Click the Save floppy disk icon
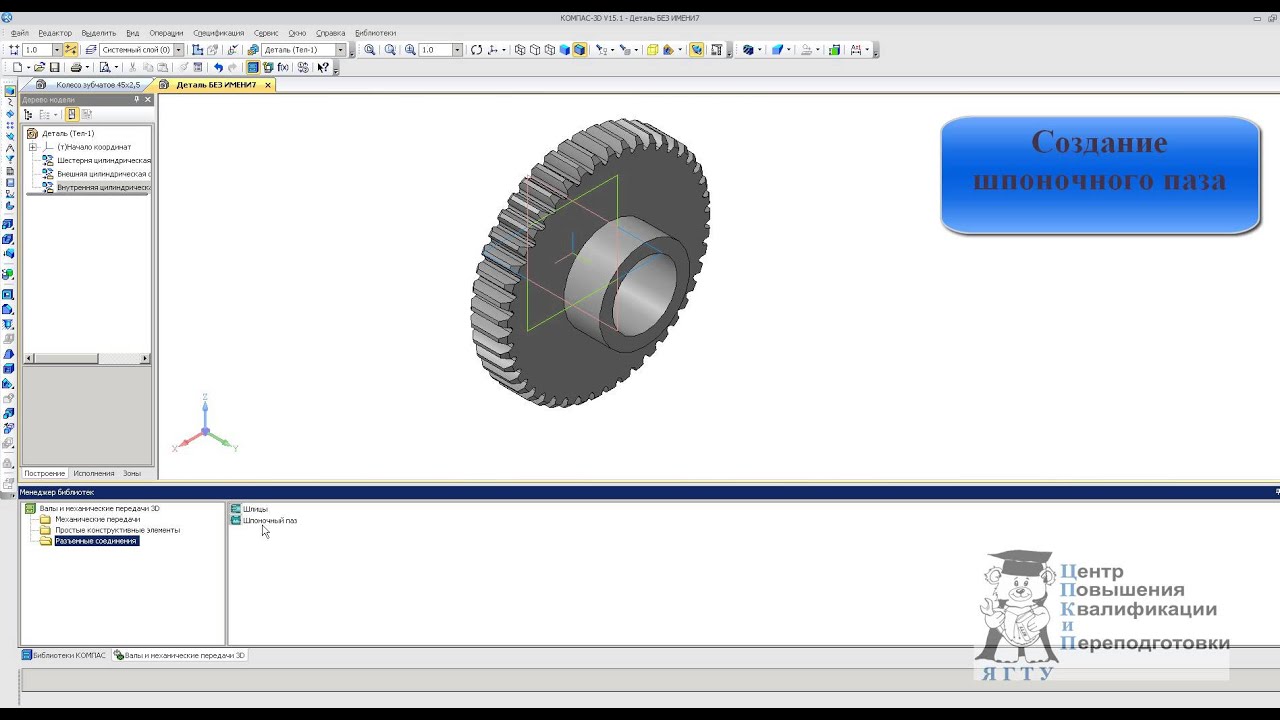 54,67
